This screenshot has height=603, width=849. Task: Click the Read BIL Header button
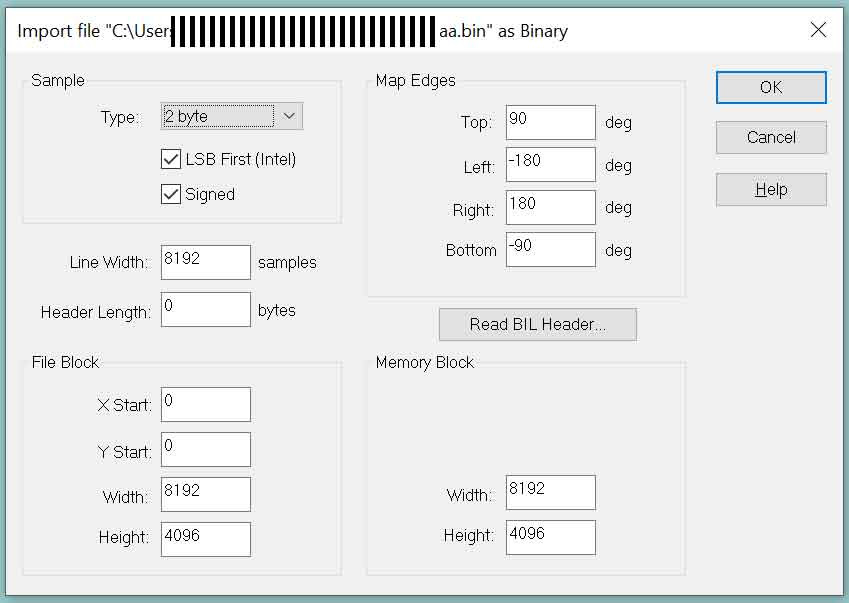pyautogui.click(x=537, y=324)
